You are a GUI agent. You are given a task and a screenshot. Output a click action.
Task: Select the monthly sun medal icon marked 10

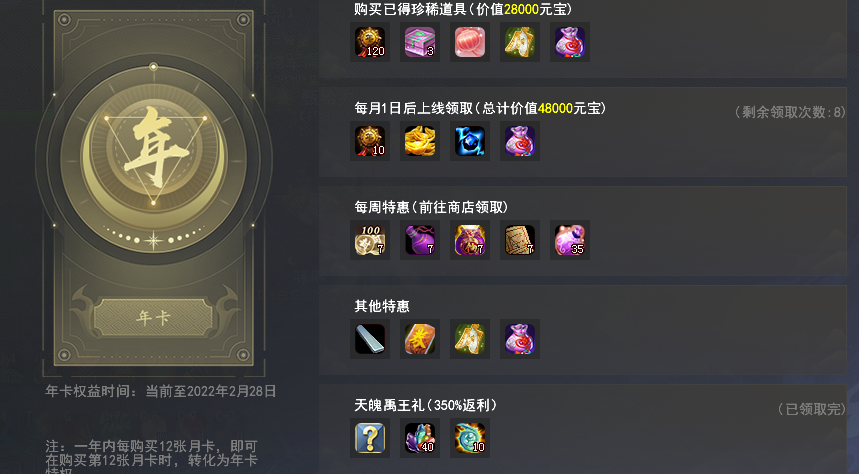[370, 141]
